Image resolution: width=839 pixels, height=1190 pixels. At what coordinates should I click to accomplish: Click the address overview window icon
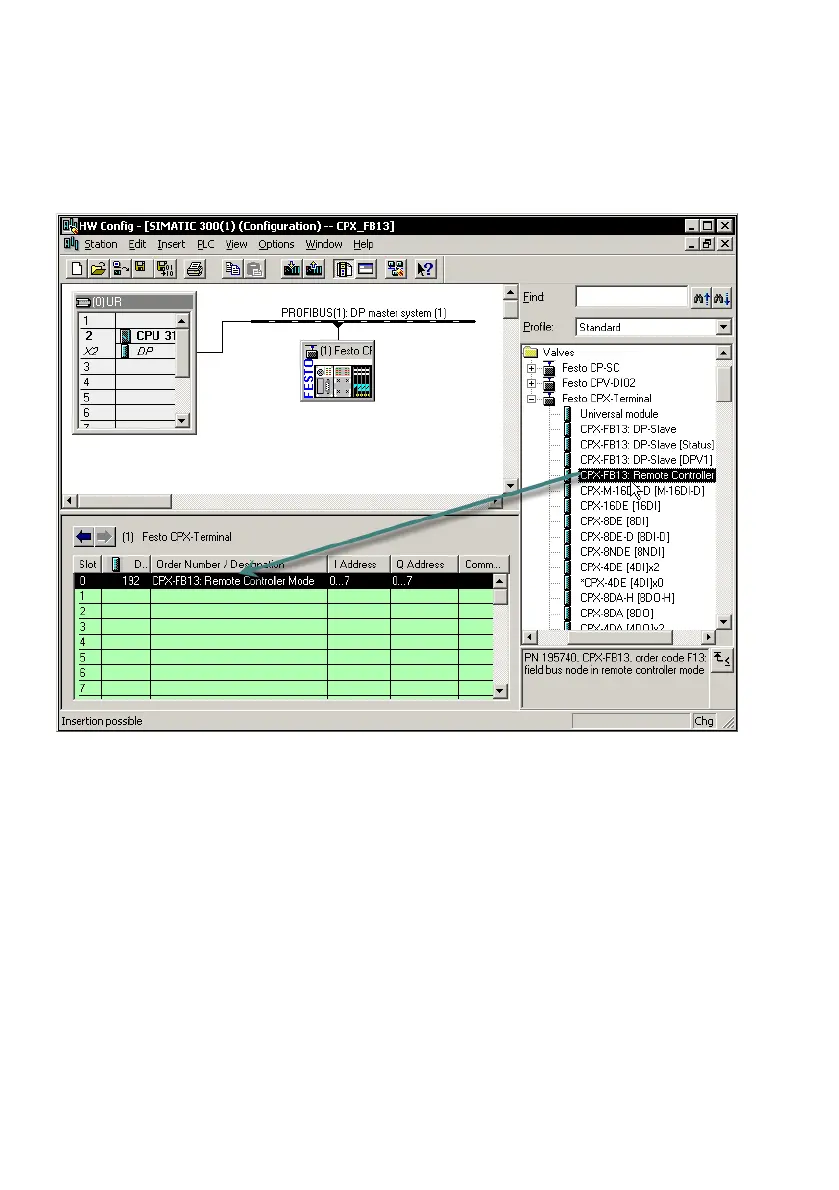point(366,269)
